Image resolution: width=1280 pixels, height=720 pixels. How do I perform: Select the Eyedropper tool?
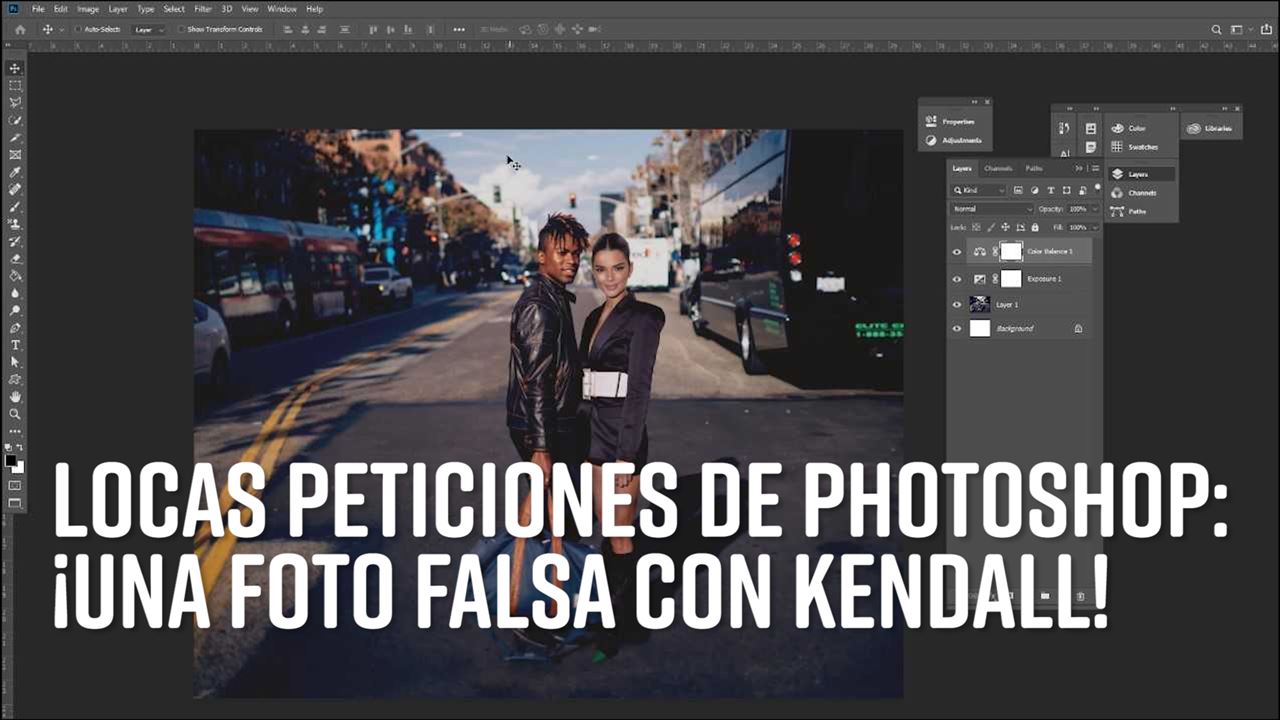pyautogui.click(x=15, y=170)
